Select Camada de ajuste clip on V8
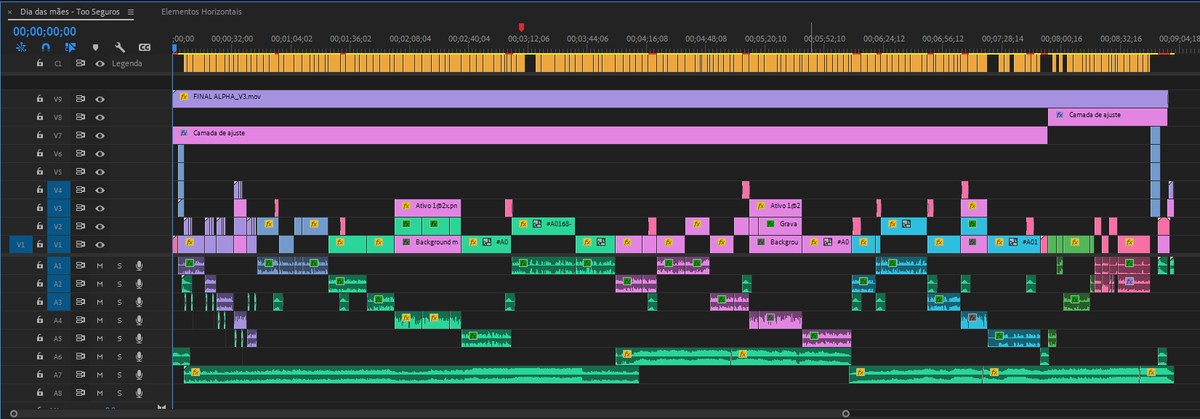1200x419 pixels. click(x=1107, y=116)
